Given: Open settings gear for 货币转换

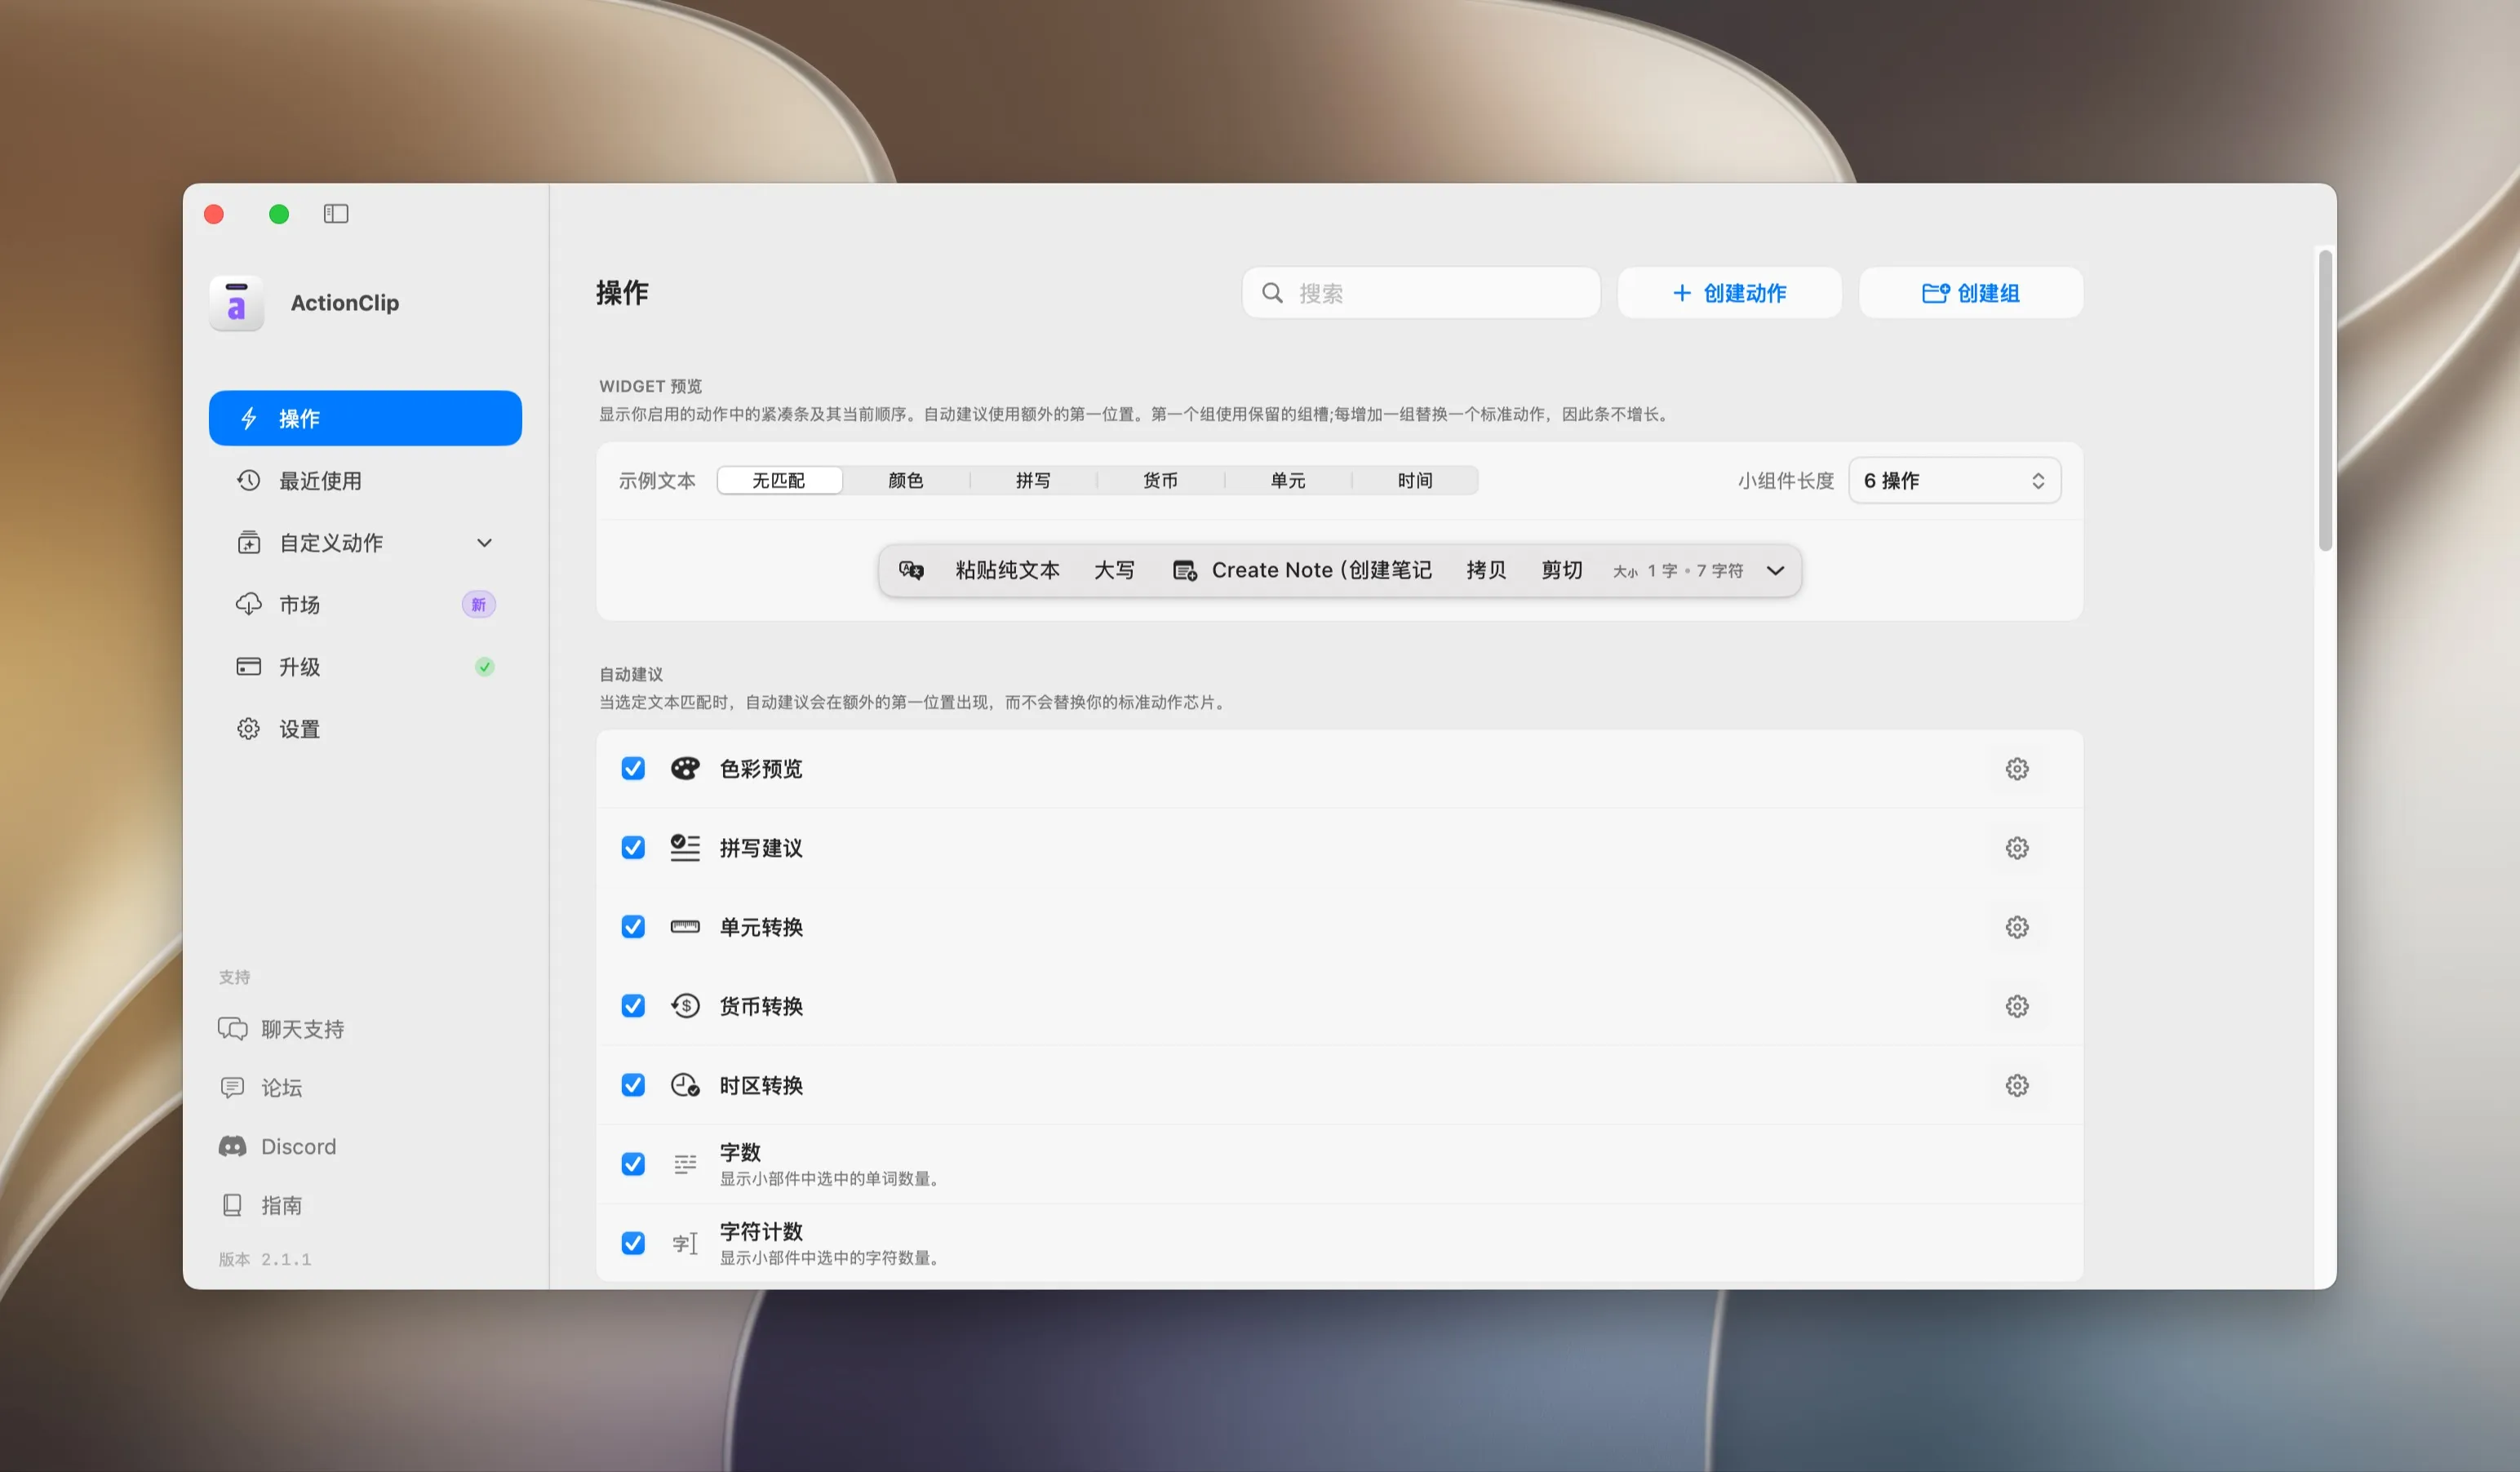Looking at the screenshot, I should point(2017,1006).
